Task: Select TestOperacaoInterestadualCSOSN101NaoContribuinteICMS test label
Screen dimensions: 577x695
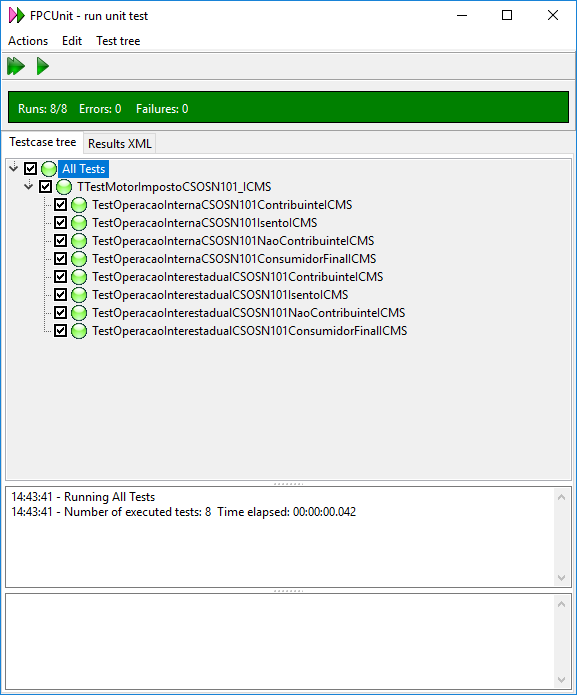Action: pyautogui.click(x=249, y=313)
